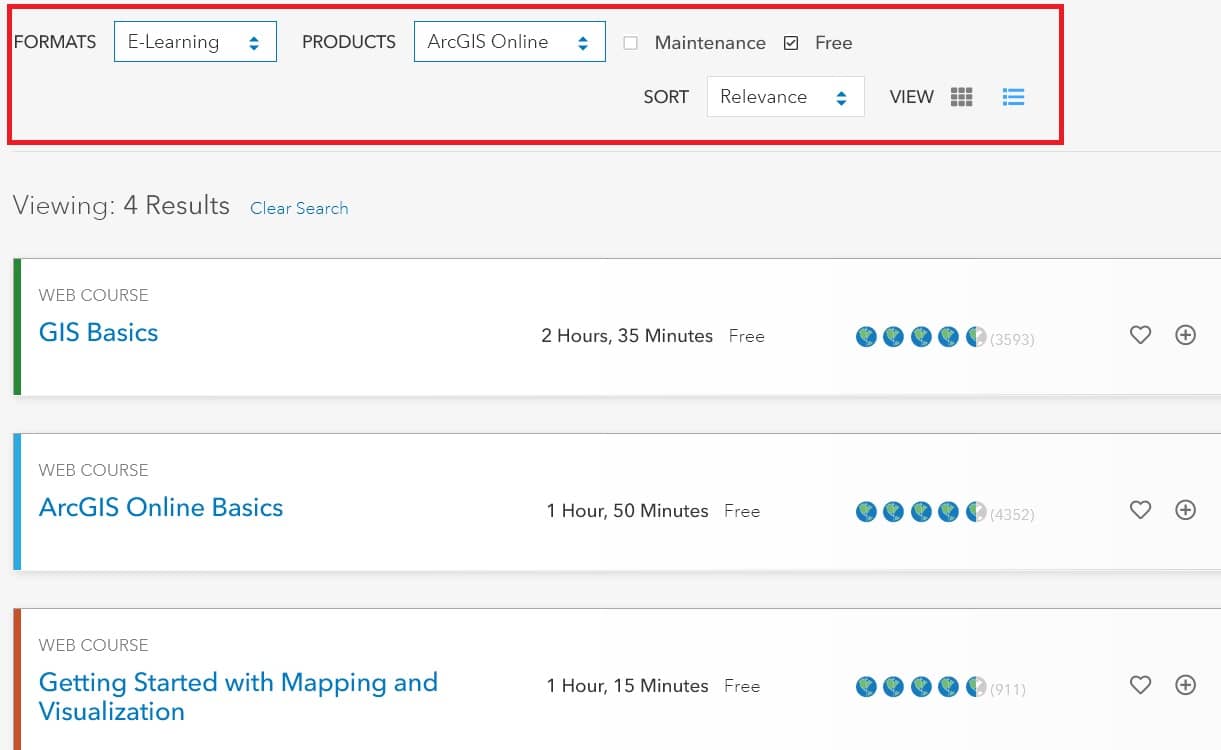1221x750 pixels.
Task: Change the SORT dropdown from Relevance
Action: point(785,96)
